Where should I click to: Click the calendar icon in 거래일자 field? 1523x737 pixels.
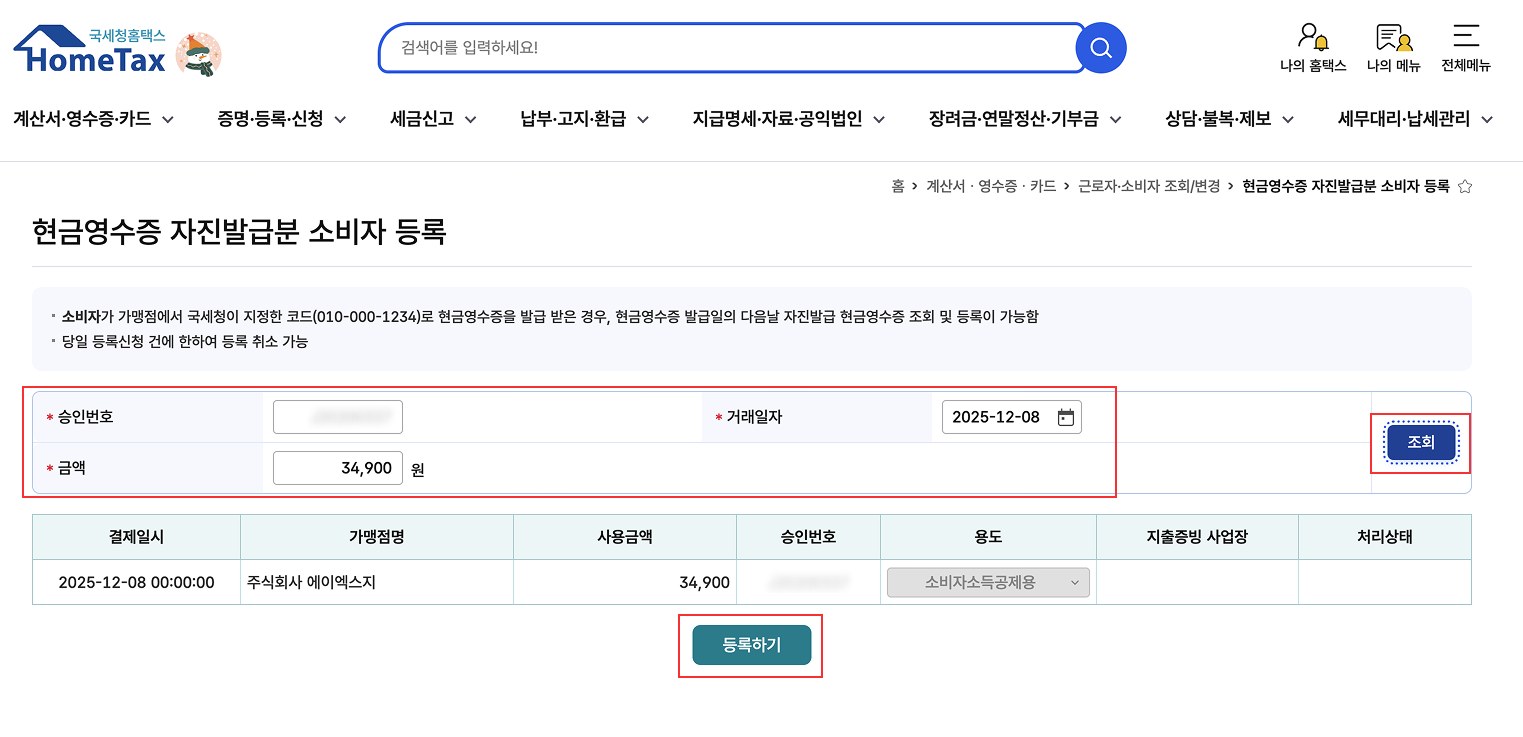pyautogui.click(x=1066, y=418)
